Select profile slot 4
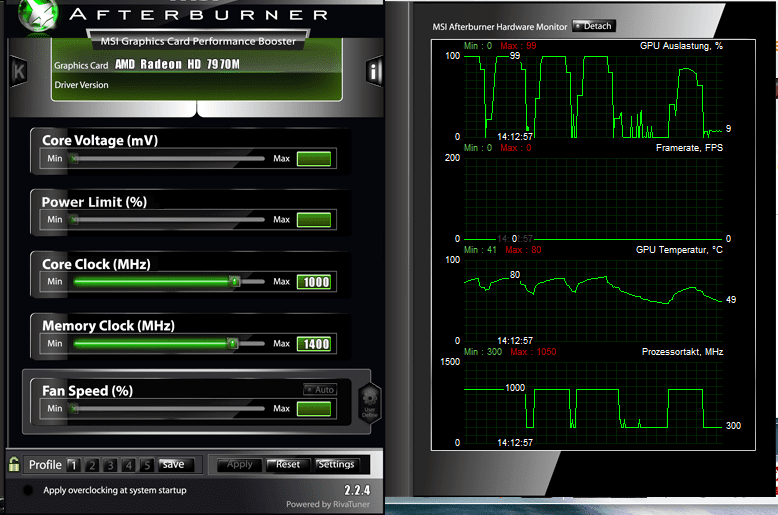Image resolution: width=778 pixels, height=515 pixels. (129, 465)
